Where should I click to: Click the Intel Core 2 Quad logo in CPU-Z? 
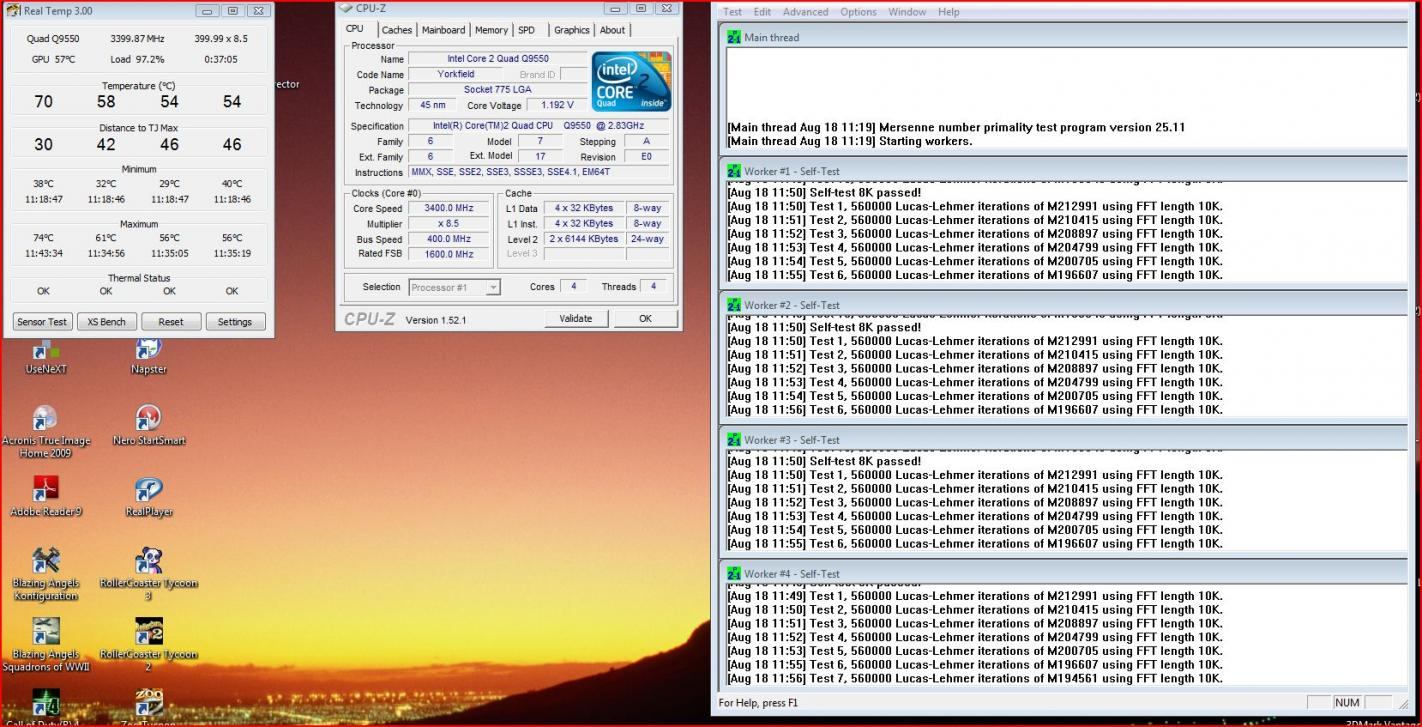(x=631, y=81)
